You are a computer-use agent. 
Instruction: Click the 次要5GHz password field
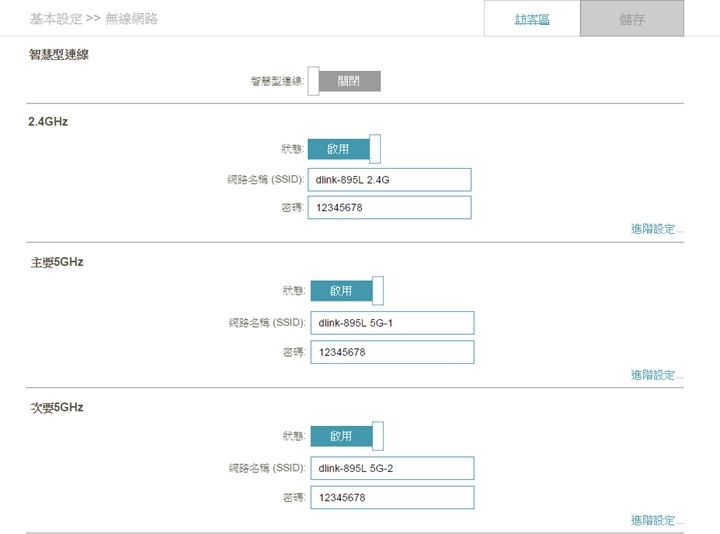[392, 497]
